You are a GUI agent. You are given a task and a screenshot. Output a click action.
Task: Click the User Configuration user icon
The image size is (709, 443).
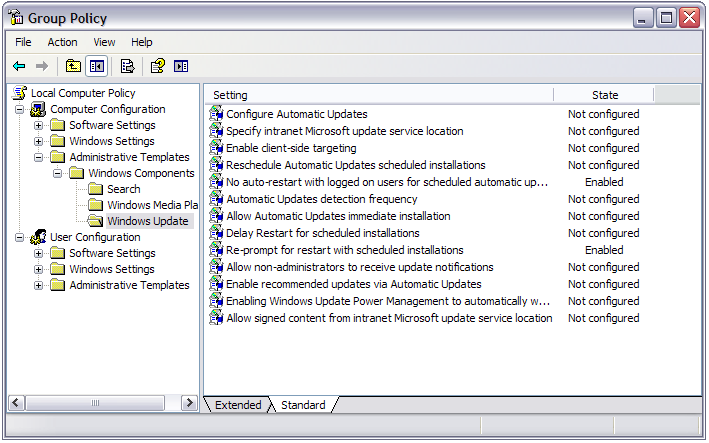click(x=38, y=237)
